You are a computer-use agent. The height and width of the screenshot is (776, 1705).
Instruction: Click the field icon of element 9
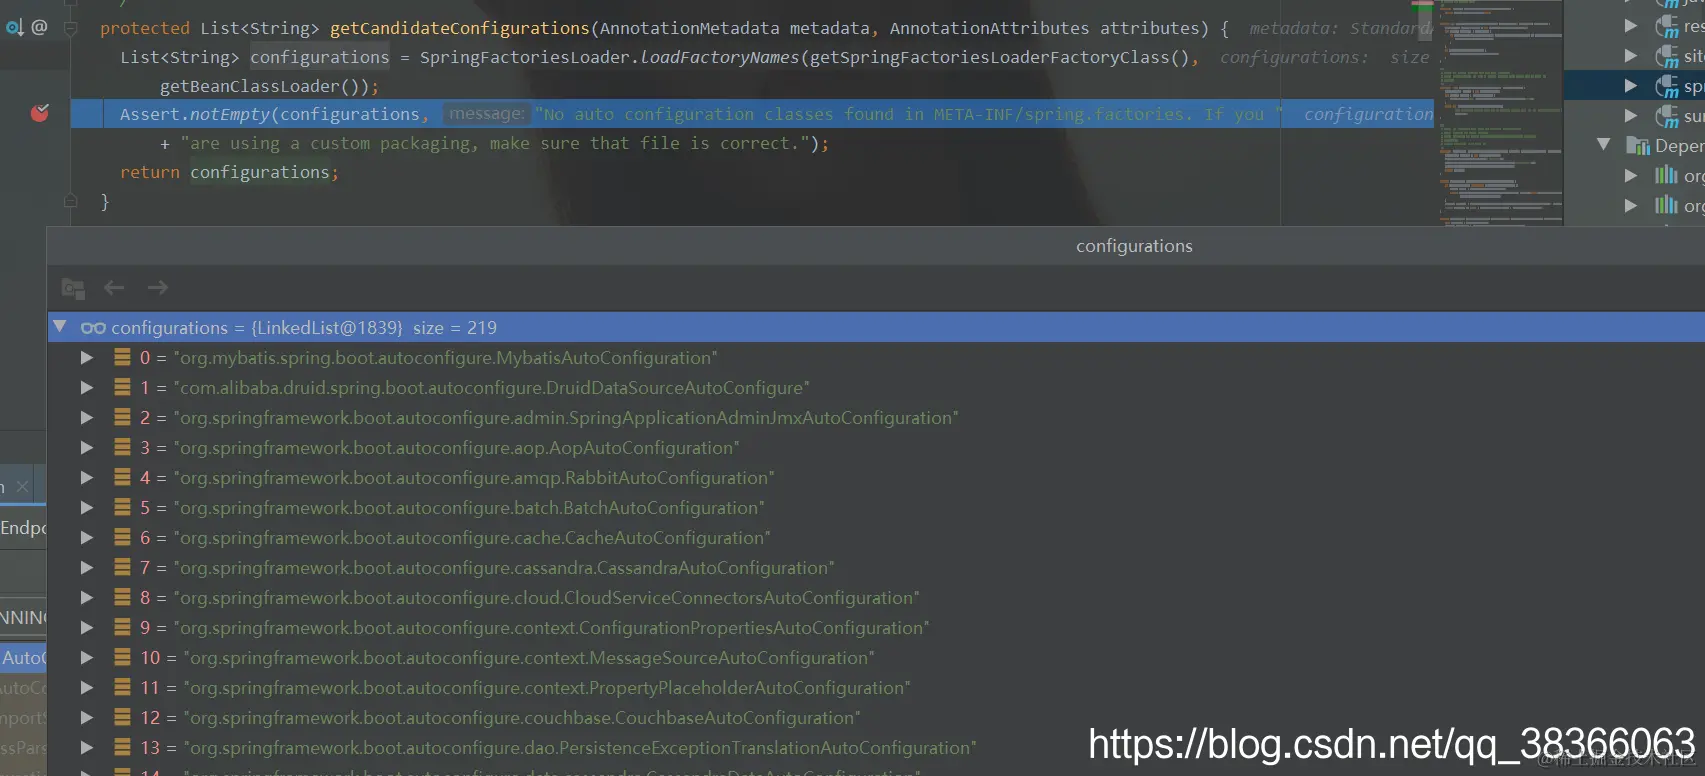[x=122, y=627]
